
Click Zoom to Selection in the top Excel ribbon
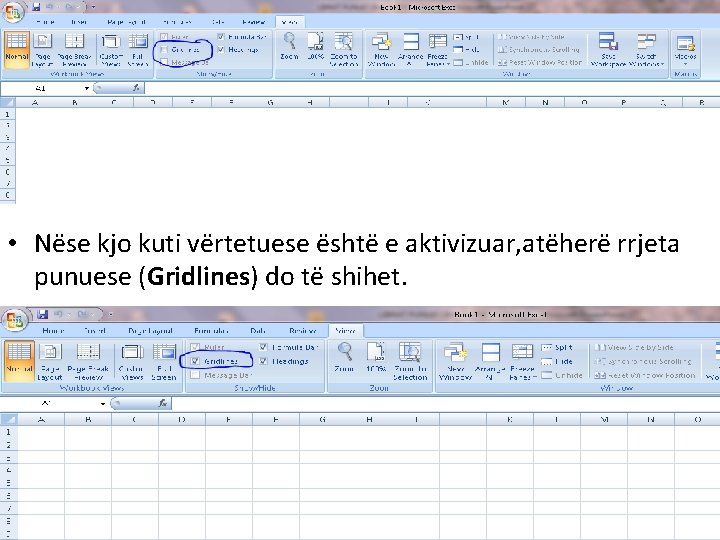(343, 50)
